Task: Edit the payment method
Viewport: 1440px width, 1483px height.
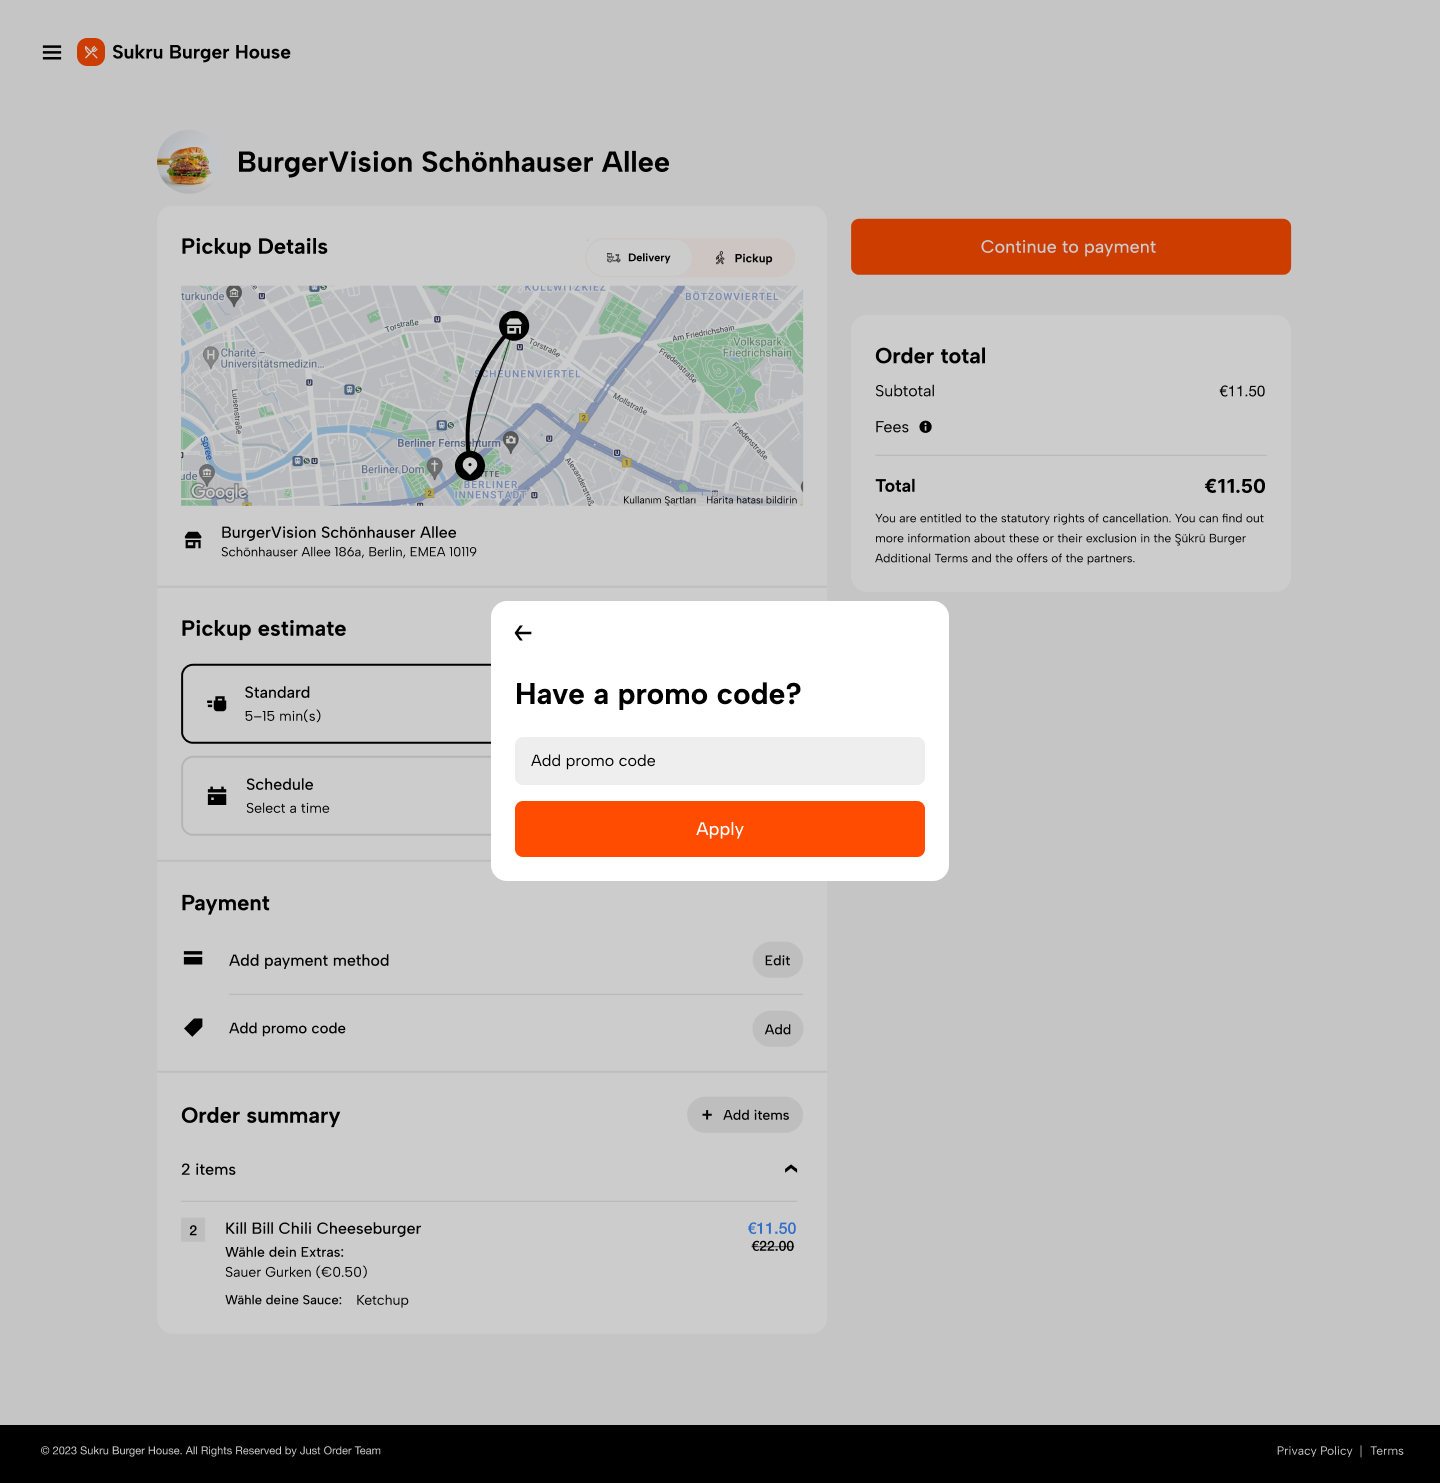Action: pyautogui.click(x=777, y=960)
